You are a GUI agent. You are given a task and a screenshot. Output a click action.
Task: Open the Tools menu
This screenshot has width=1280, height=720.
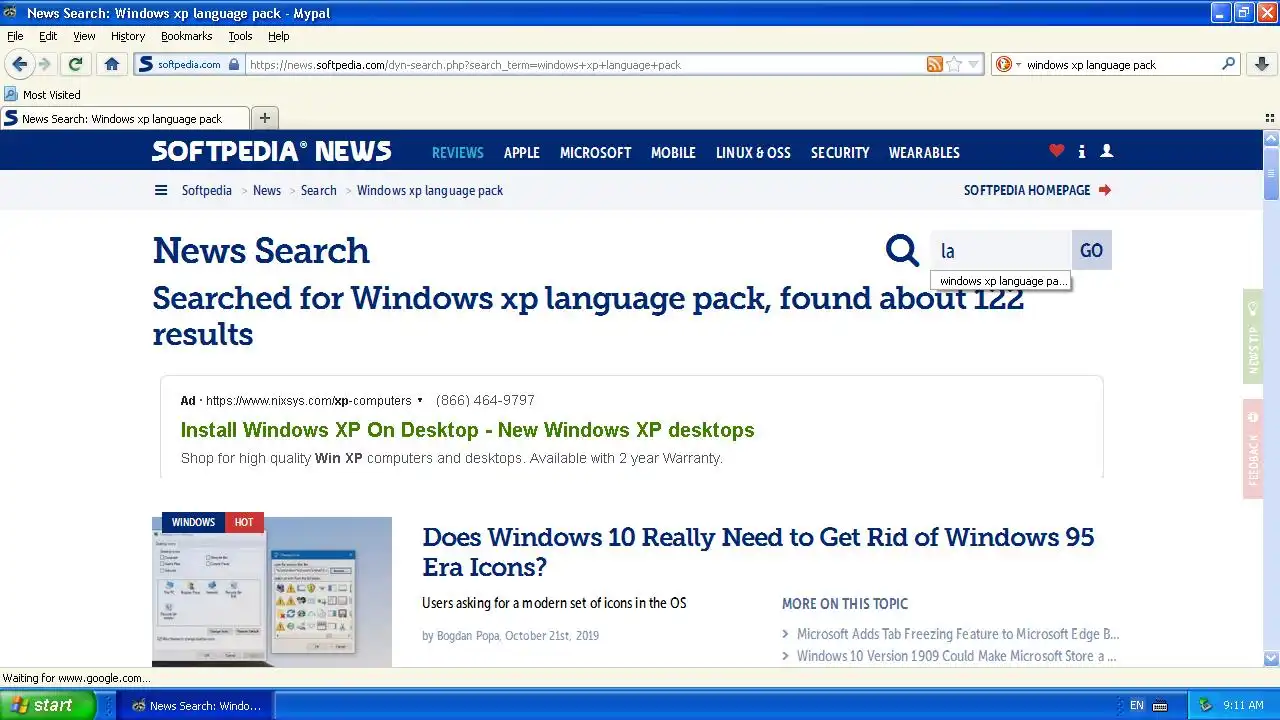tap(240, 36)
